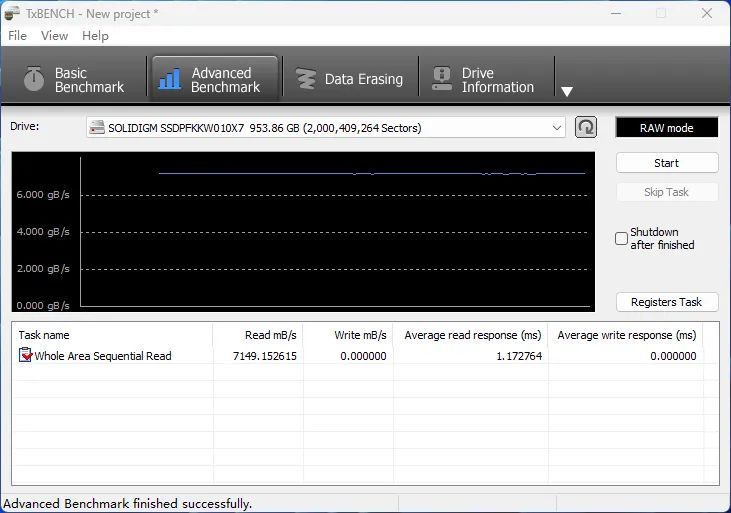Image resolution: width=731 pixels, height=513 pixels.
Task: Toggle Shutdown after finished checkbox
Action: click(x=621, y=238)
